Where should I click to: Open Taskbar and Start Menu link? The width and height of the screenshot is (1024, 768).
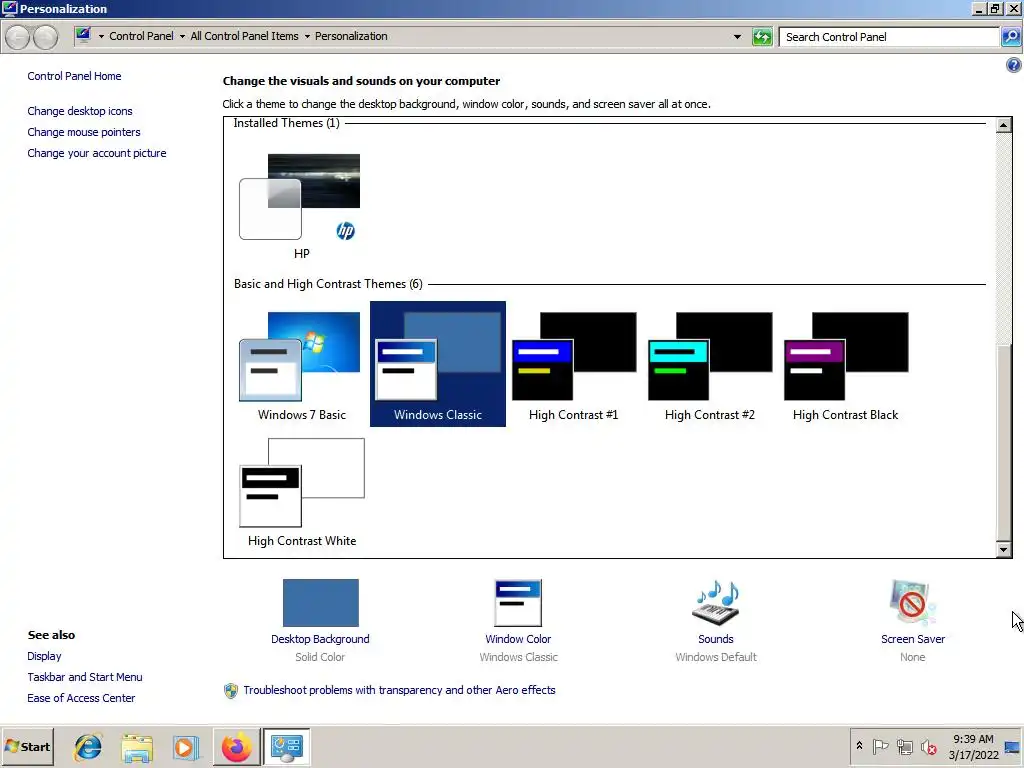point(85,677)
